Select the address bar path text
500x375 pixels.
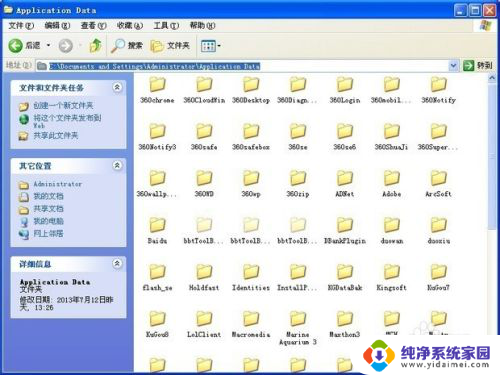155,66
